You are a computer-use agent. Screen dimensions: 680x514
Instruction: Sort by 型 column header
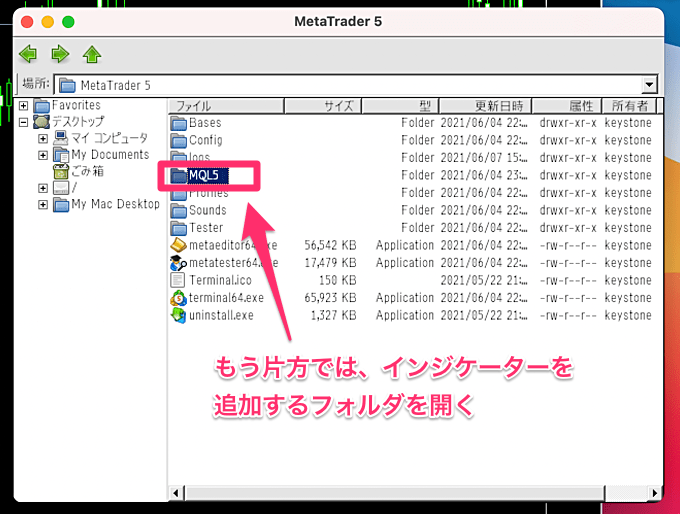coord(400,106)
